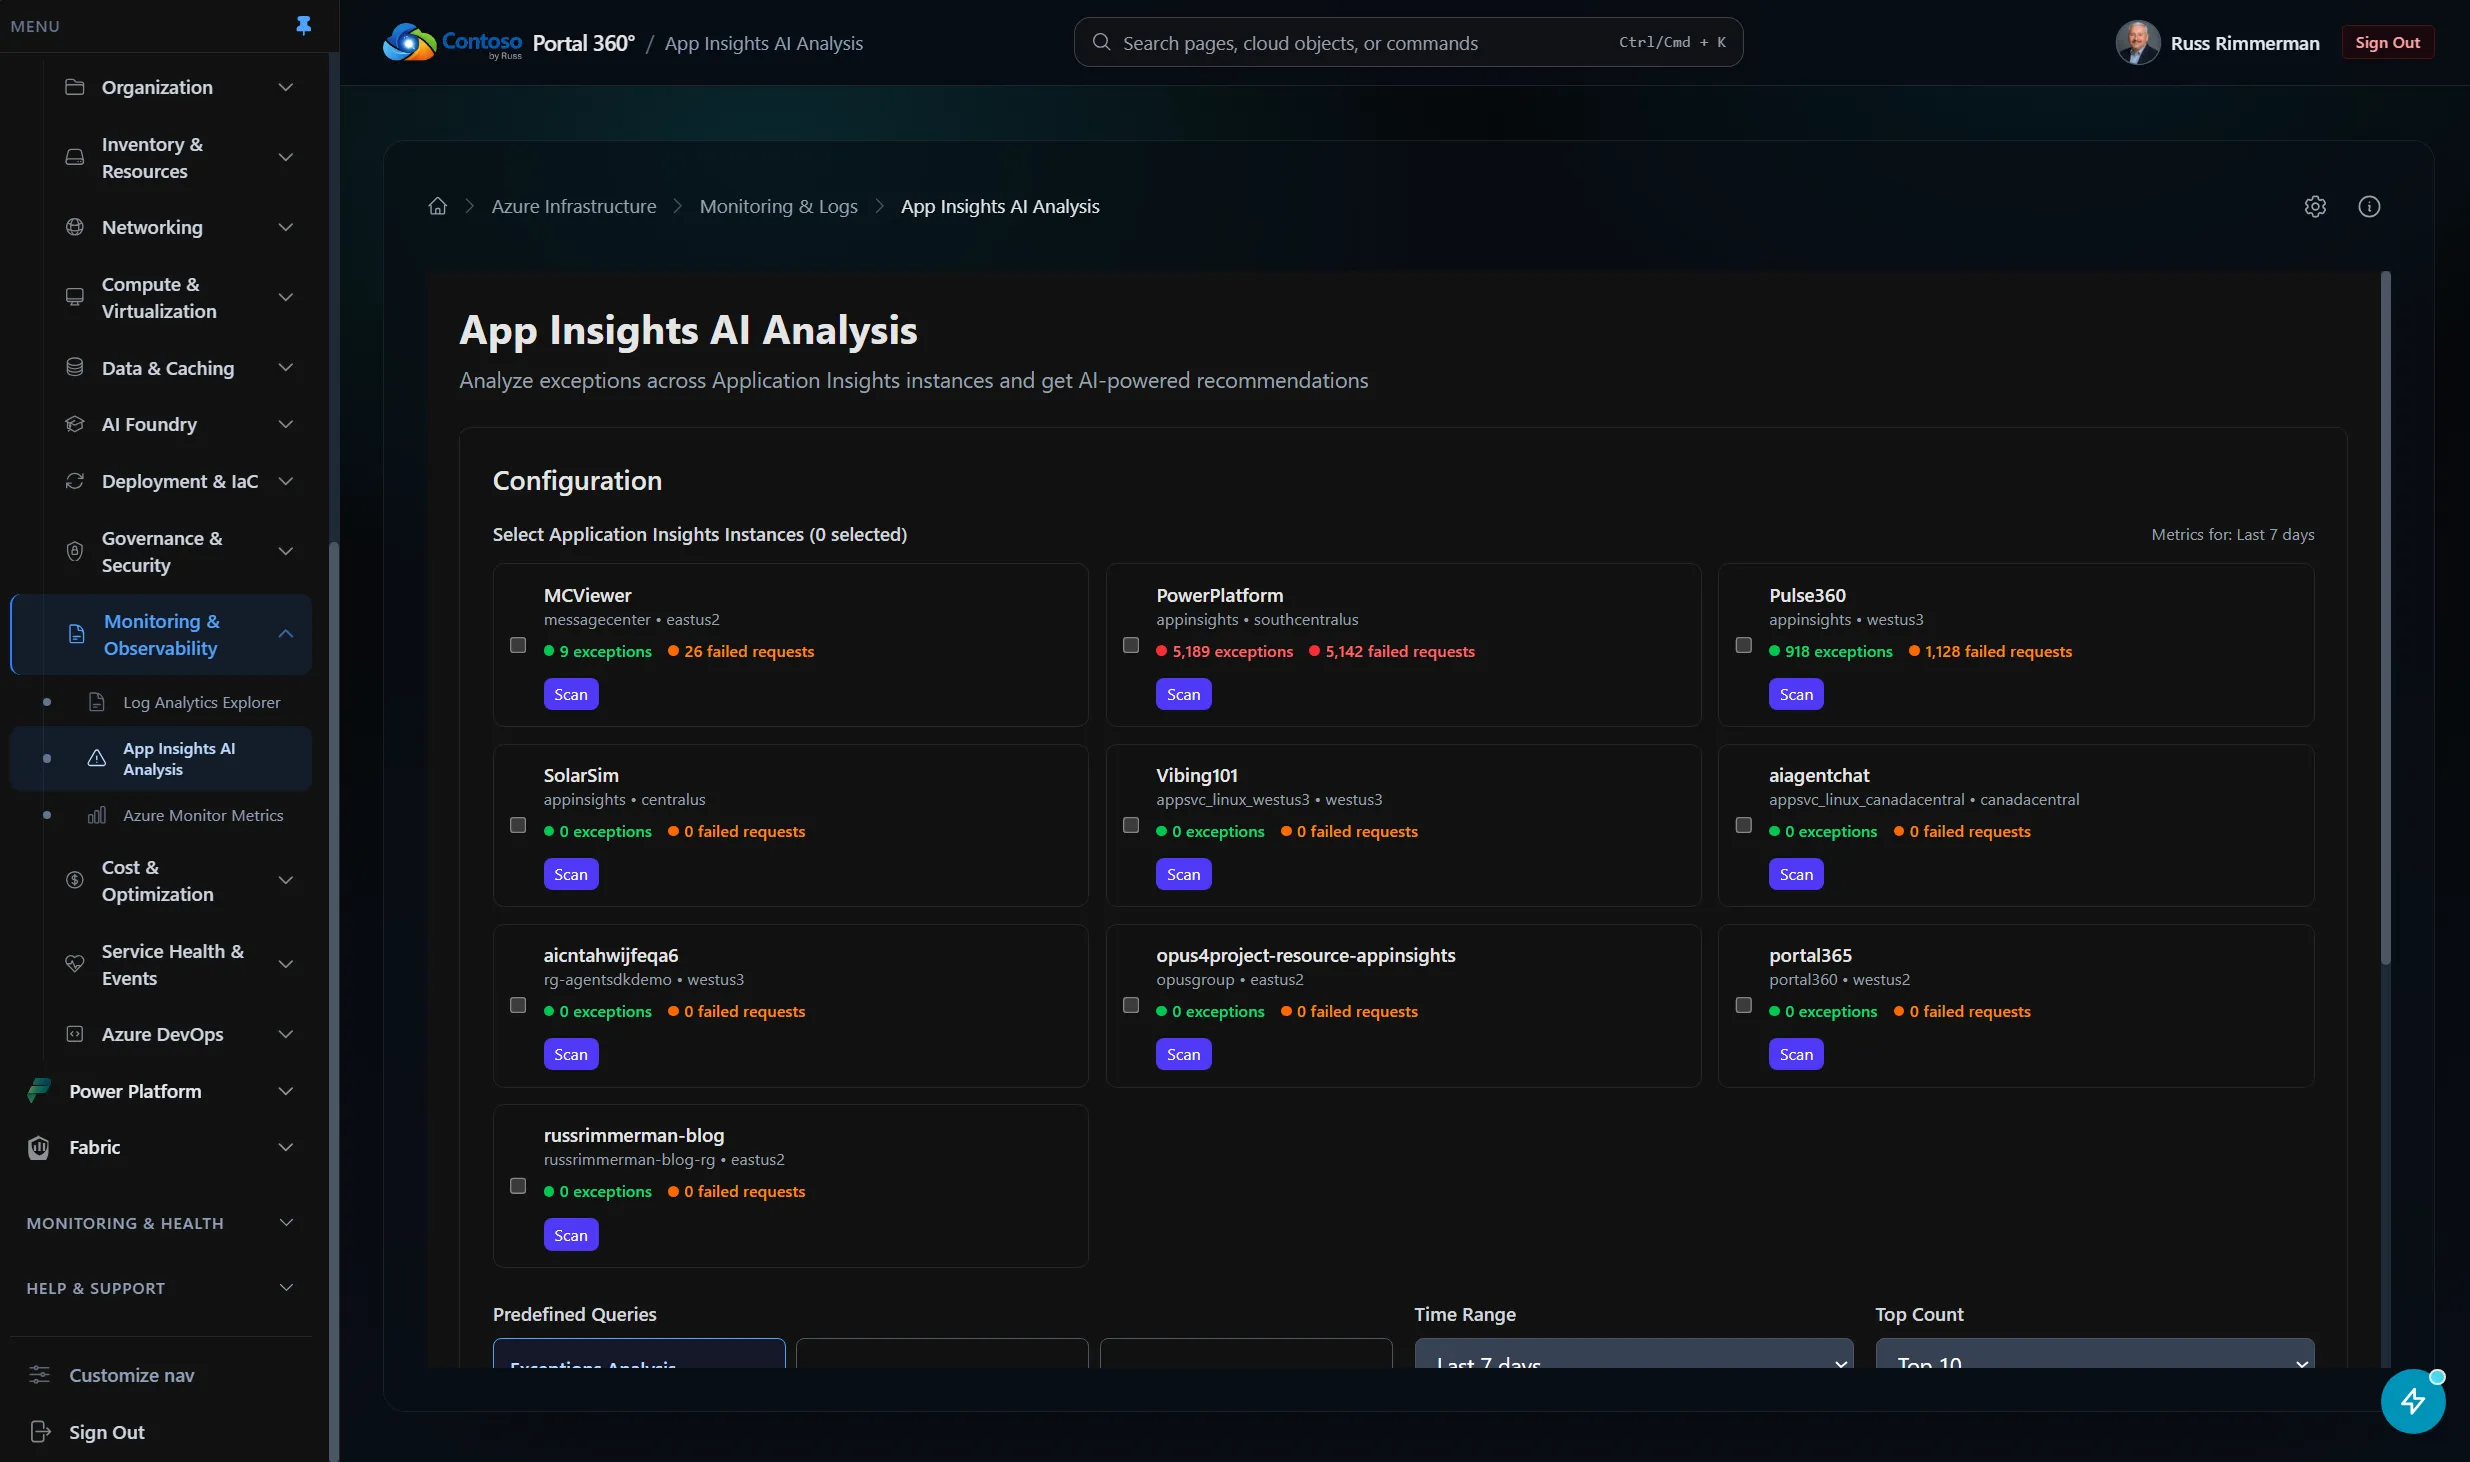
Task: Click the Azure DevOps code icon
Action: coord(74,1034)
